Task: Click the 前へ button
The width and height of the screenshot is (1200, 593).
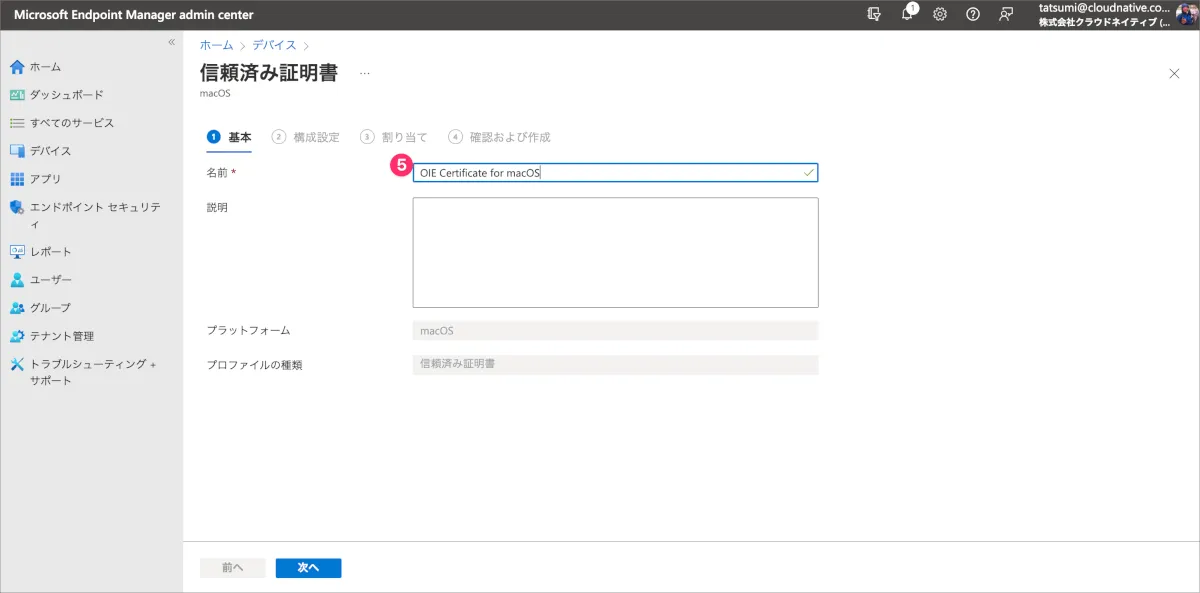Action: tap(232, 568)
